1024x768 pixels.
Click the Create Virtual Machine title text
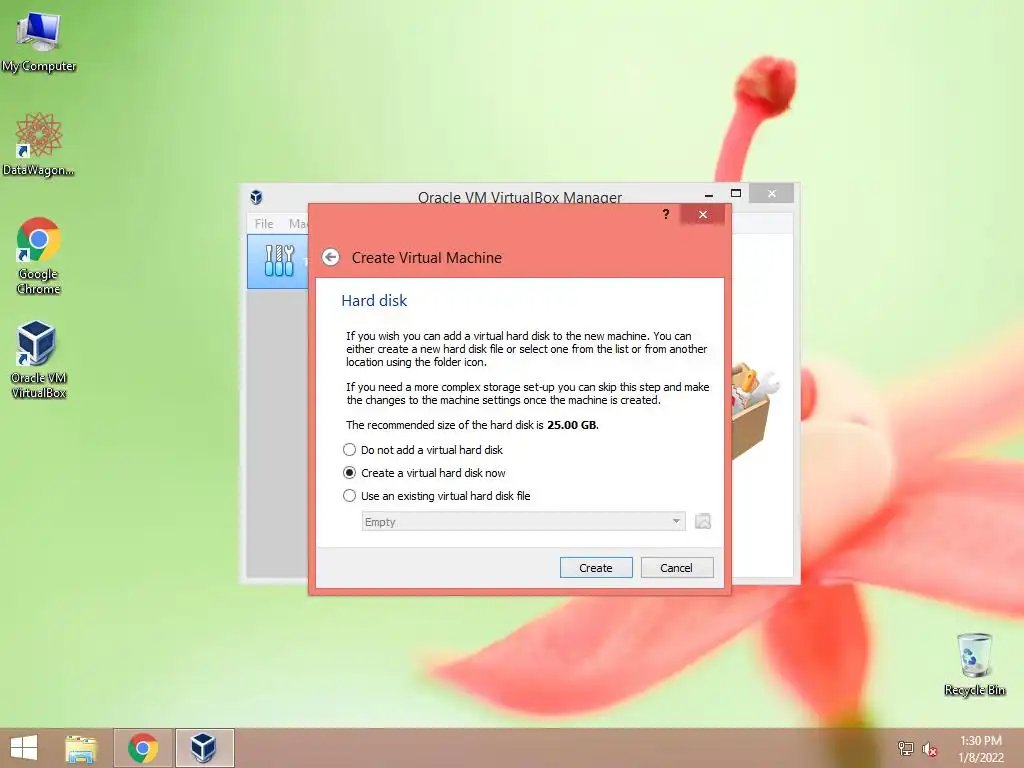pos(426,258)
